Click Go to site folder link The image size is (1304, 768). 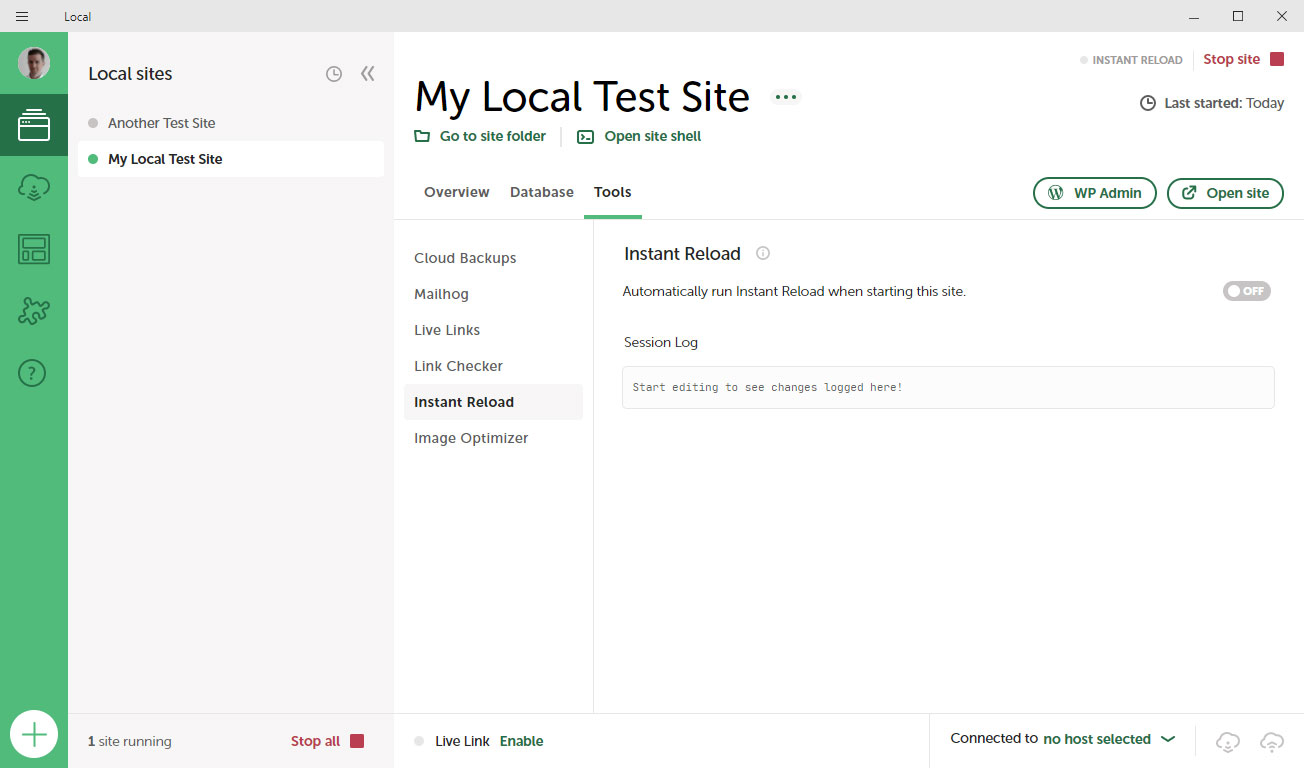[480, 136]
